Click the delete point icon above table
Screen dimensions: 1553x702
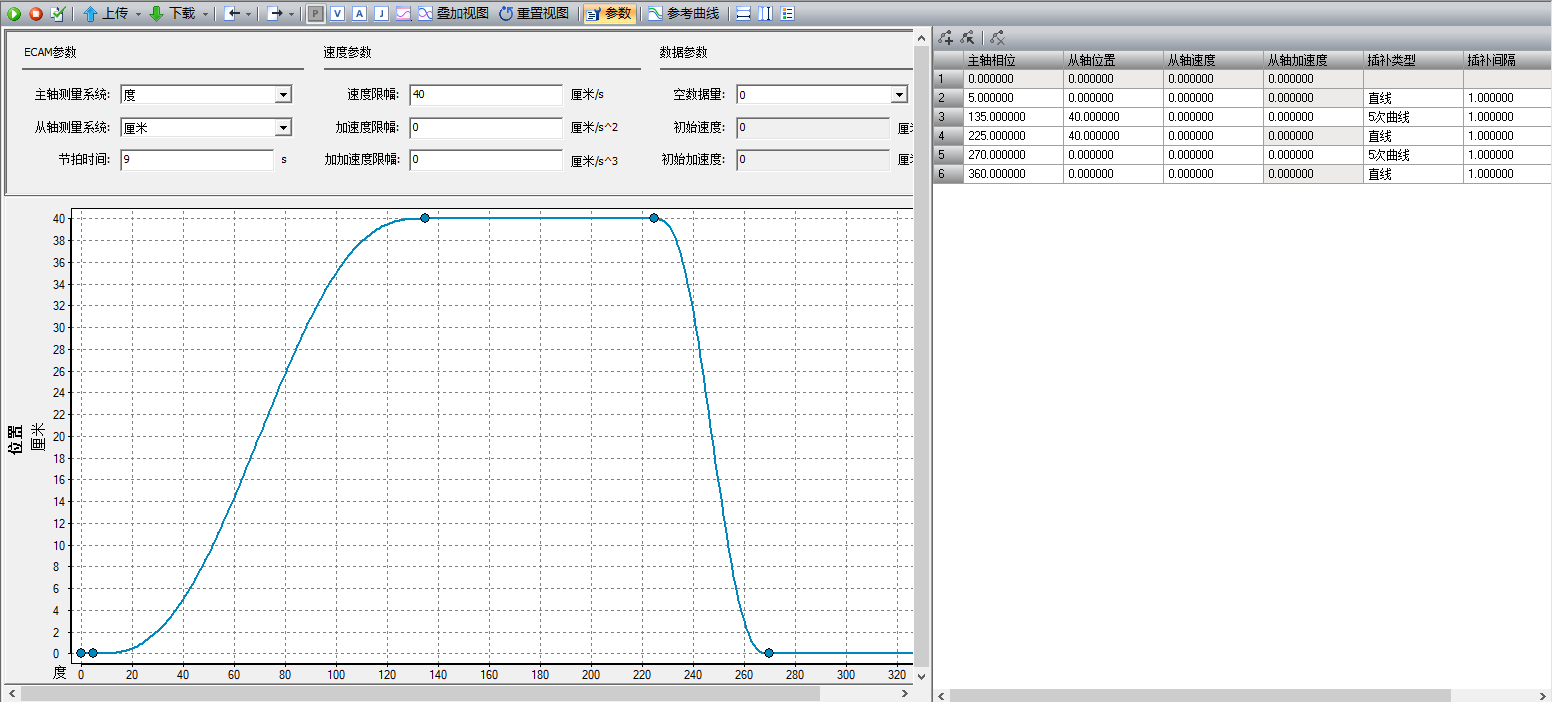tap(997, 38)
